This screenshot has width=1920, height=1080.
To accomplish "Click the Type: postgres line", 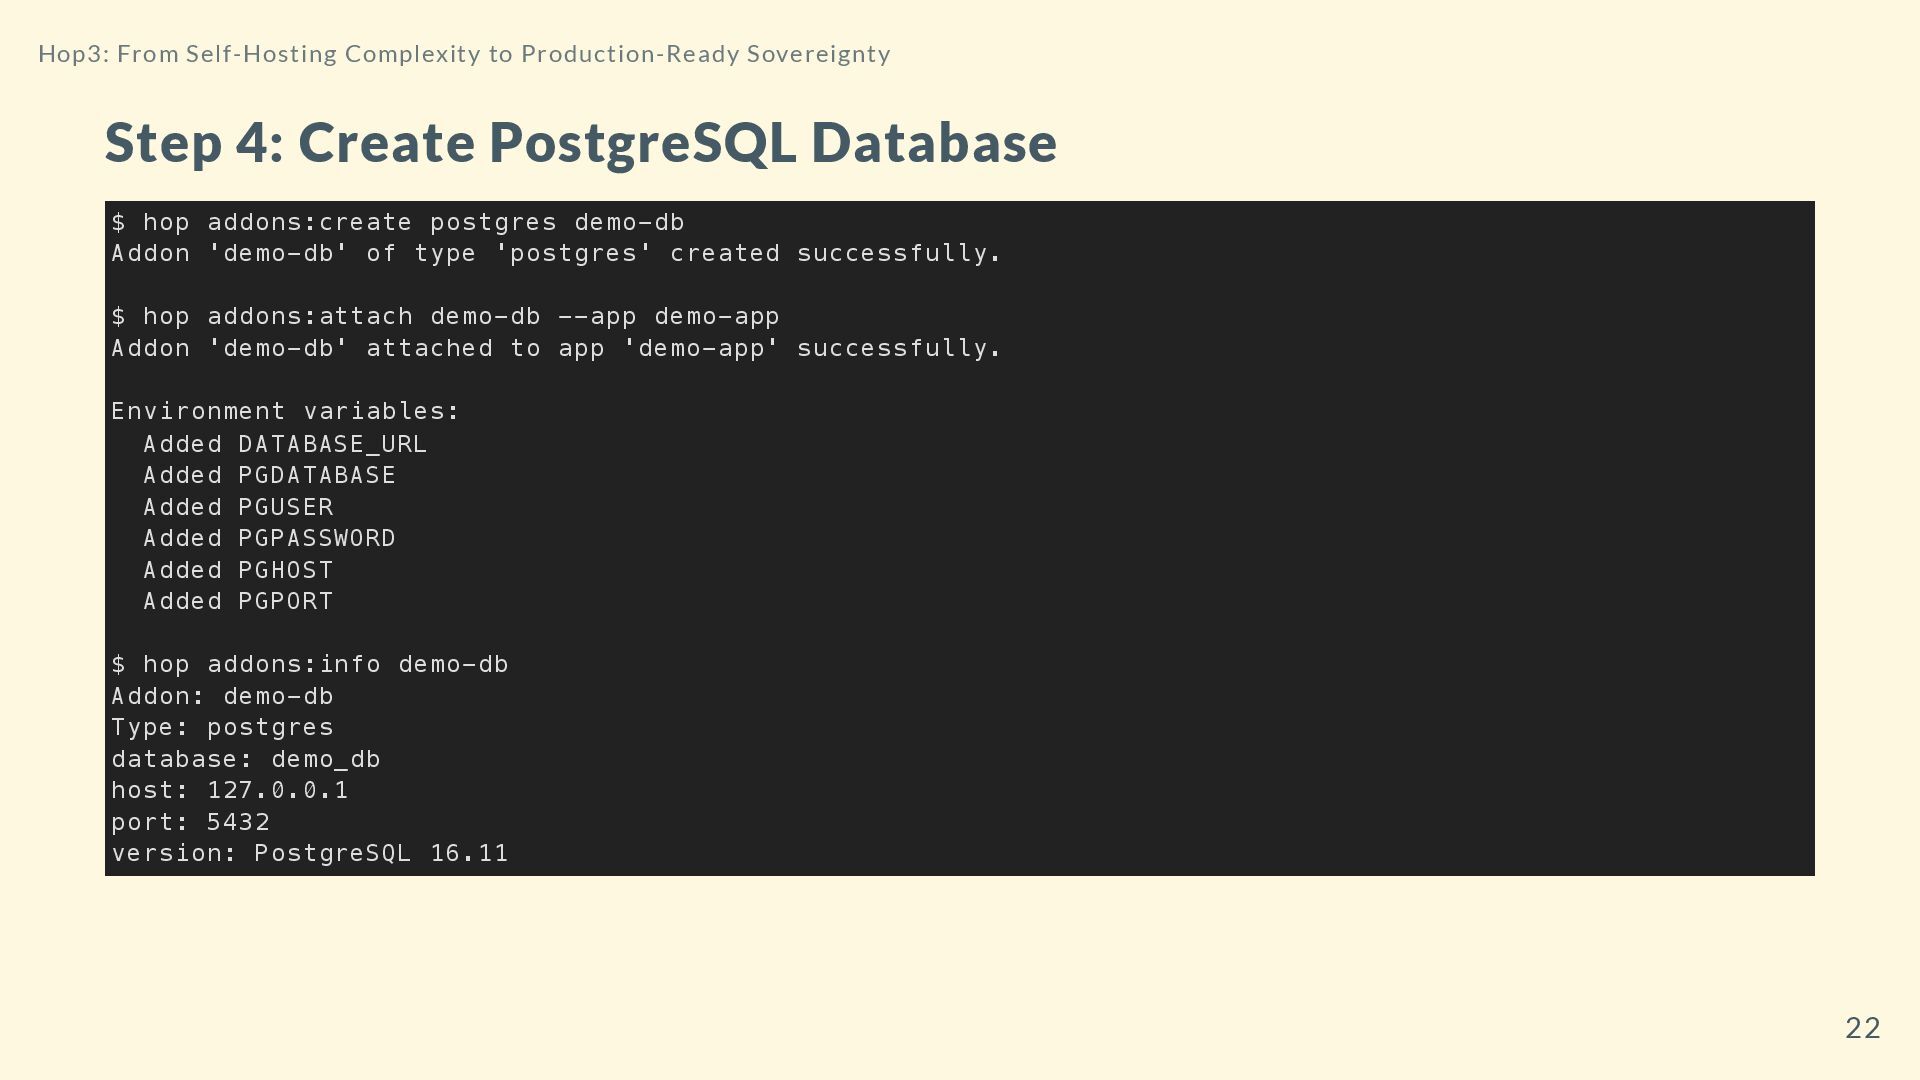I will [x=222, y=728].
